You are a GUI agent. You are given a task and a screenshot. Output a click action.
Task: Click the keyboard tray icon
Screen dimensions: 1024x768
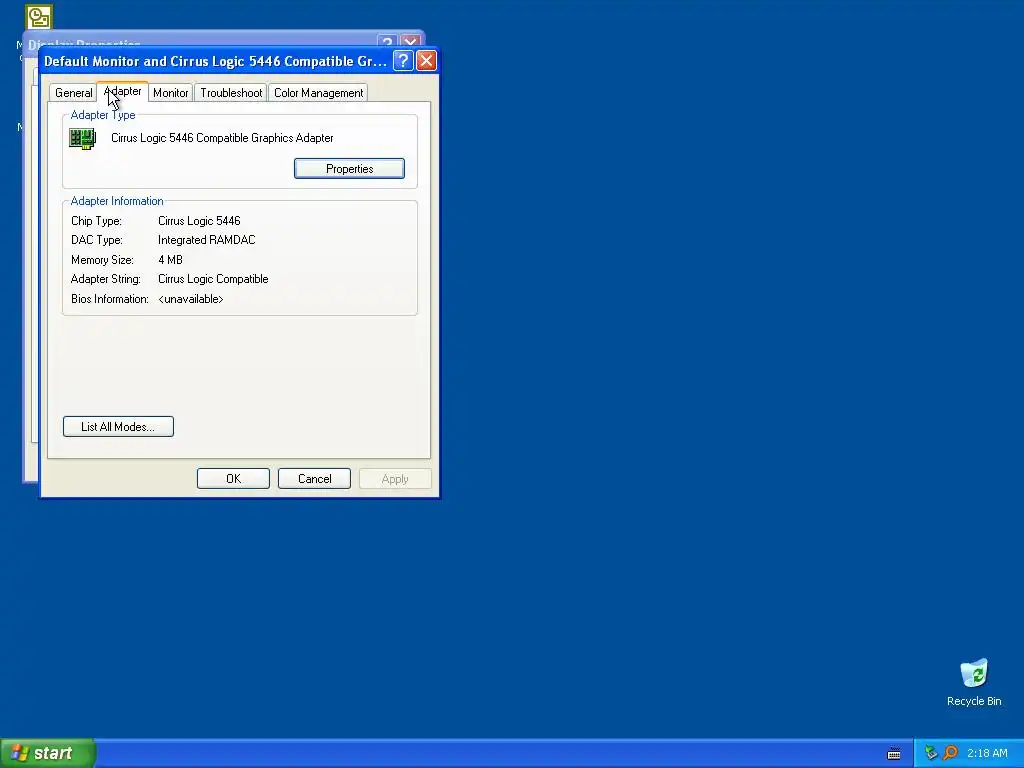click(894, 754)
